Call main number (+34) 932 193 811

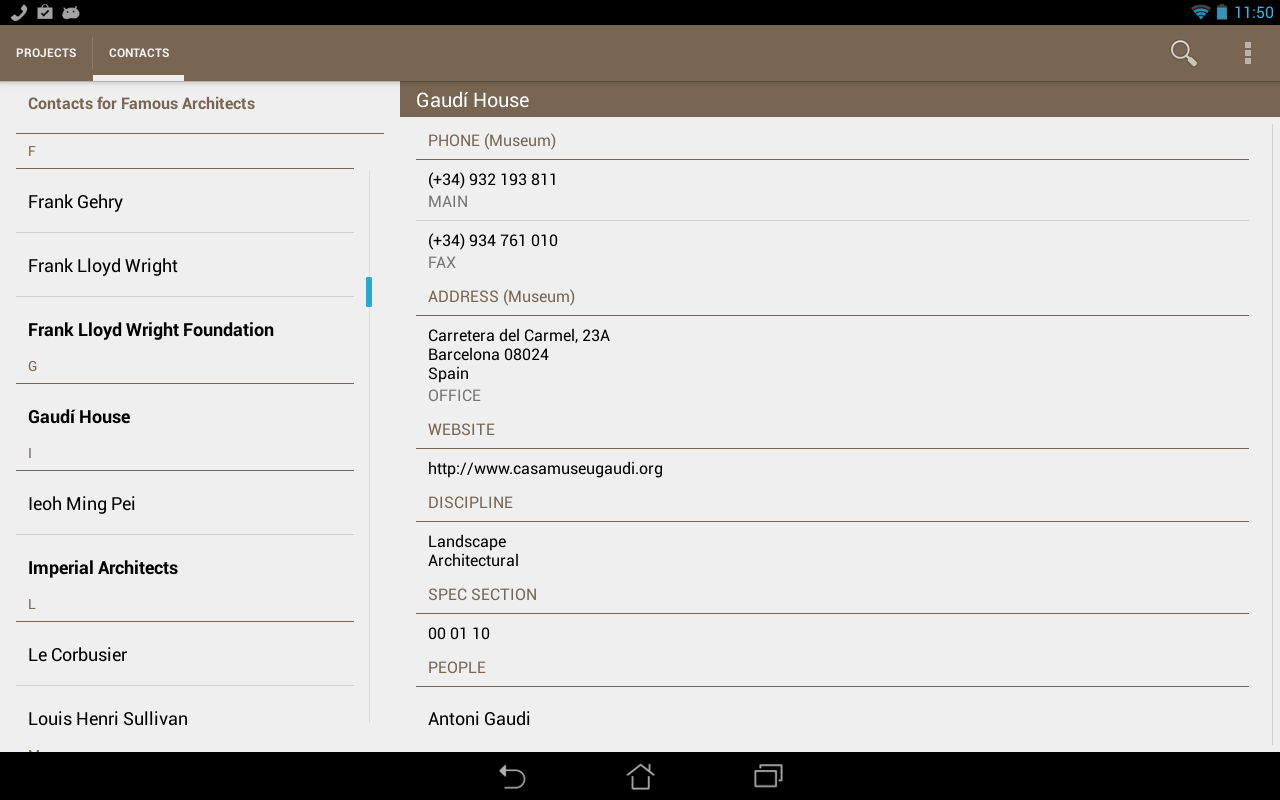pyautogui.click(x=832, y=190)
